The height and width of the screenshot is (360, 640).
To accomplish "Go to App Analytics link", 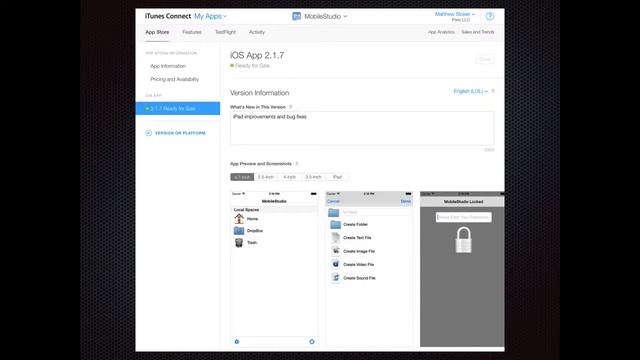I will tap(441, 32).
